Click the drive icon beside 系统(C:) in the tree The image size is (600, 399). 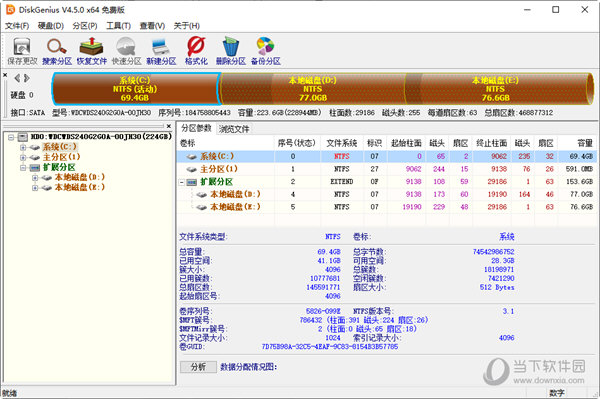35,147
